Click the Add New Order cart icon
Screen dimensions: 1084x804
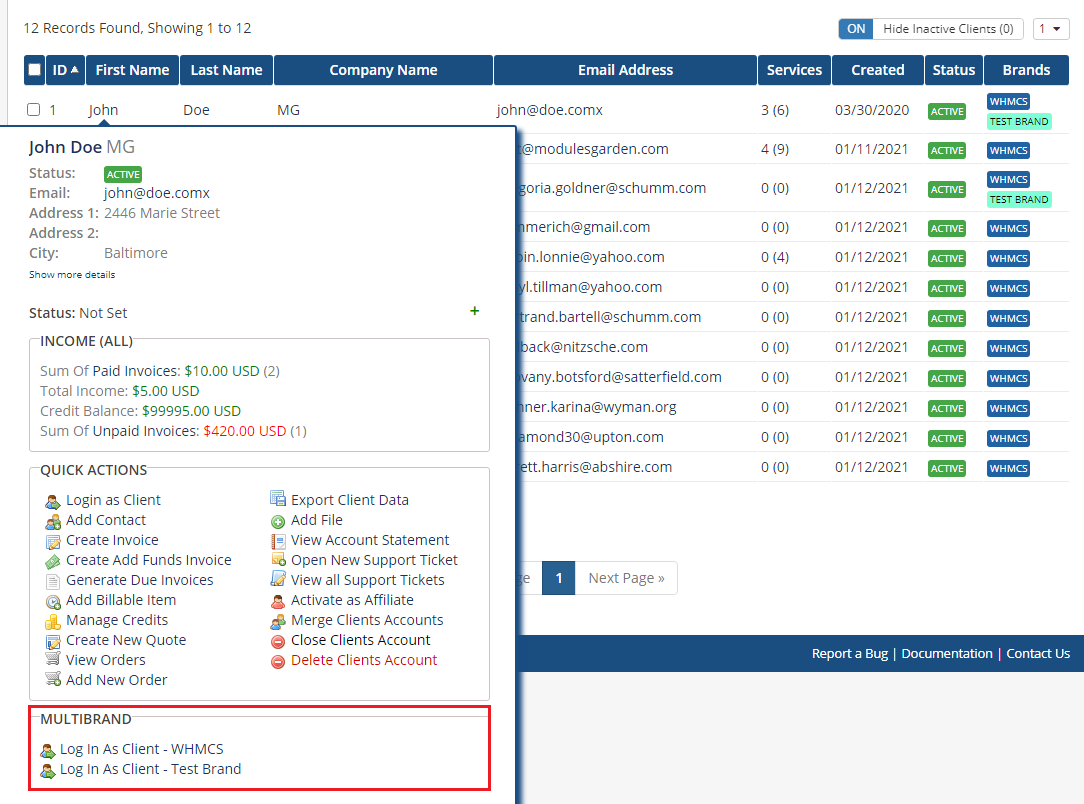click(x=53, y=679)
